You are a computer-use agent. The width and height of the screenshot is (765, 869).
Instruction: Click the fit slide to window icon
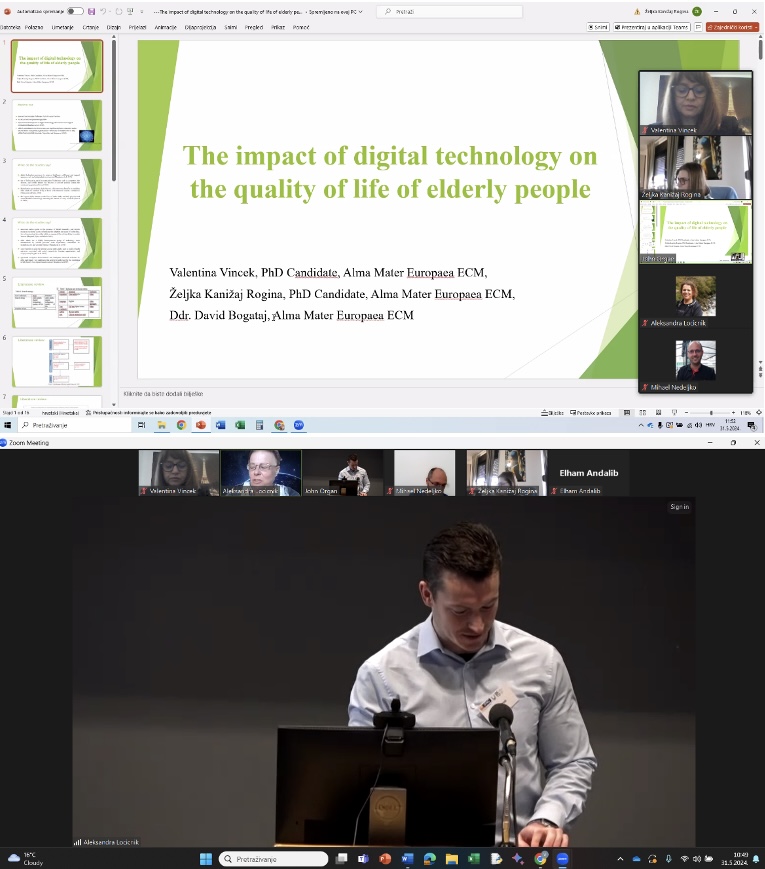759,413
